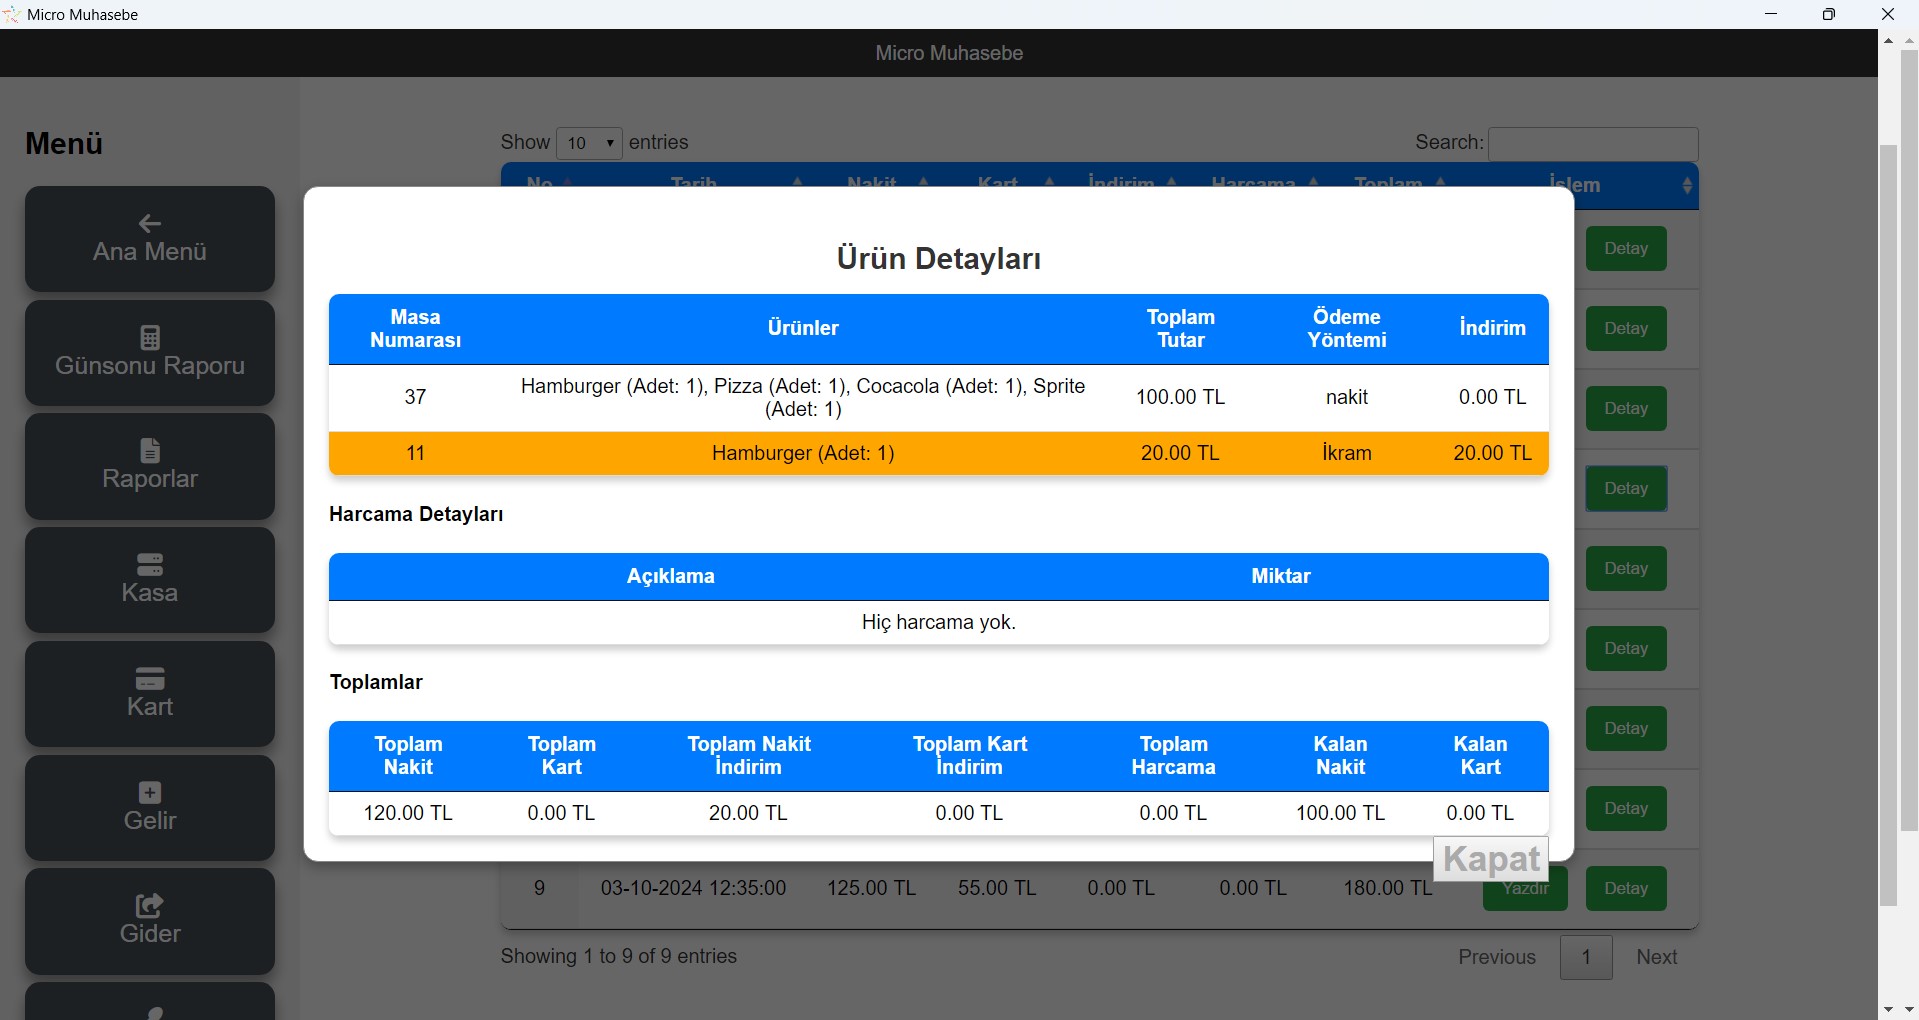Select page 1 in pagination
Viewport: 1919px width, 1020px height.
tap(1586, 957)
